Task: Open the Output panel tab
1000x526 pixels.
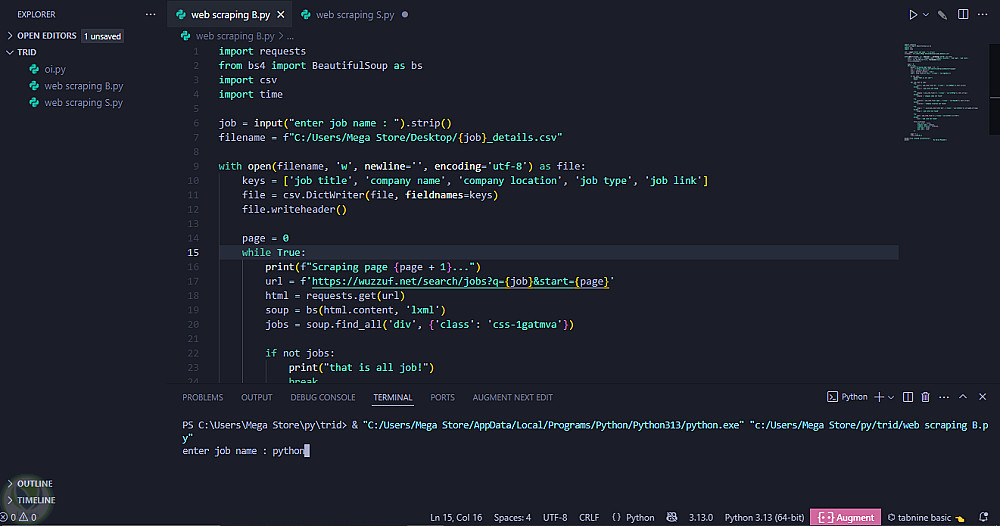Action: click(256, 397)
